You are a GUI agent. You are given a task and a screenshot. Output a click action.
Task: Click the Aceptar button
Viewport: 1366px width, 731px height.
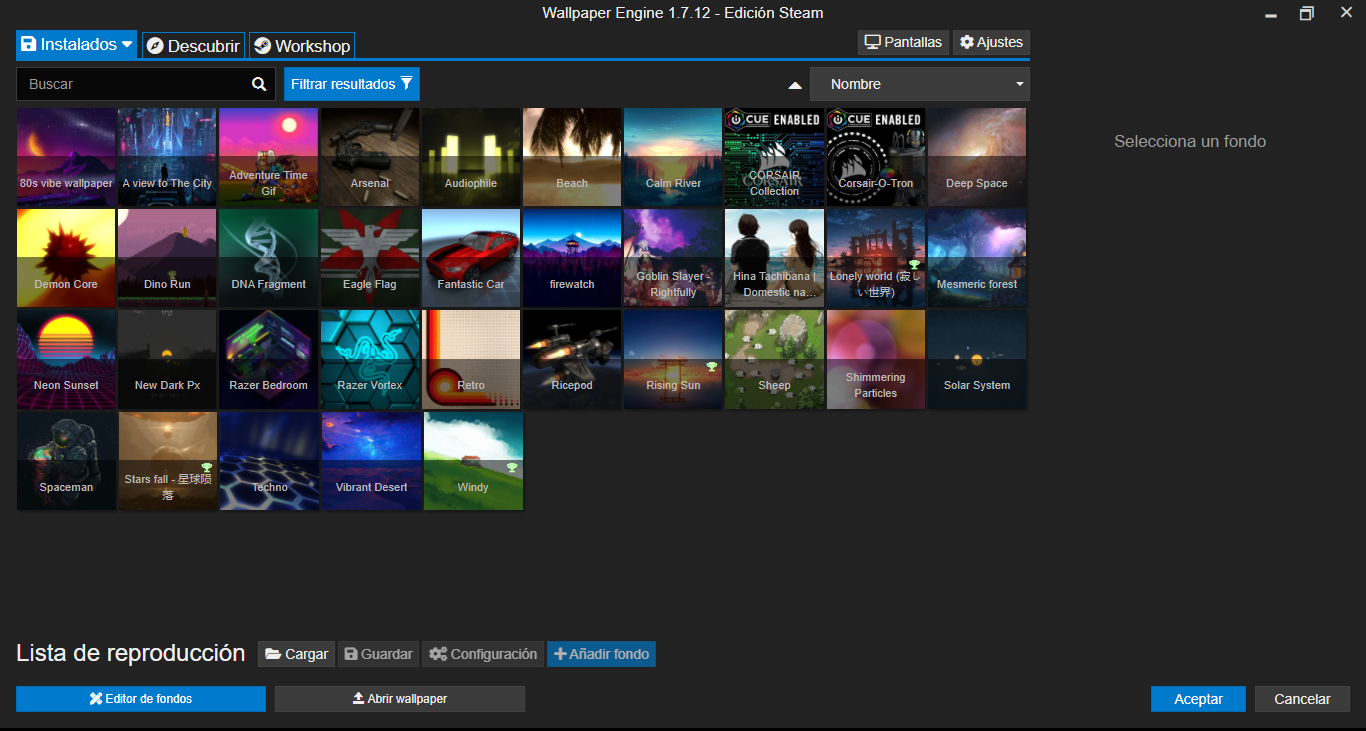point(1197,698)
